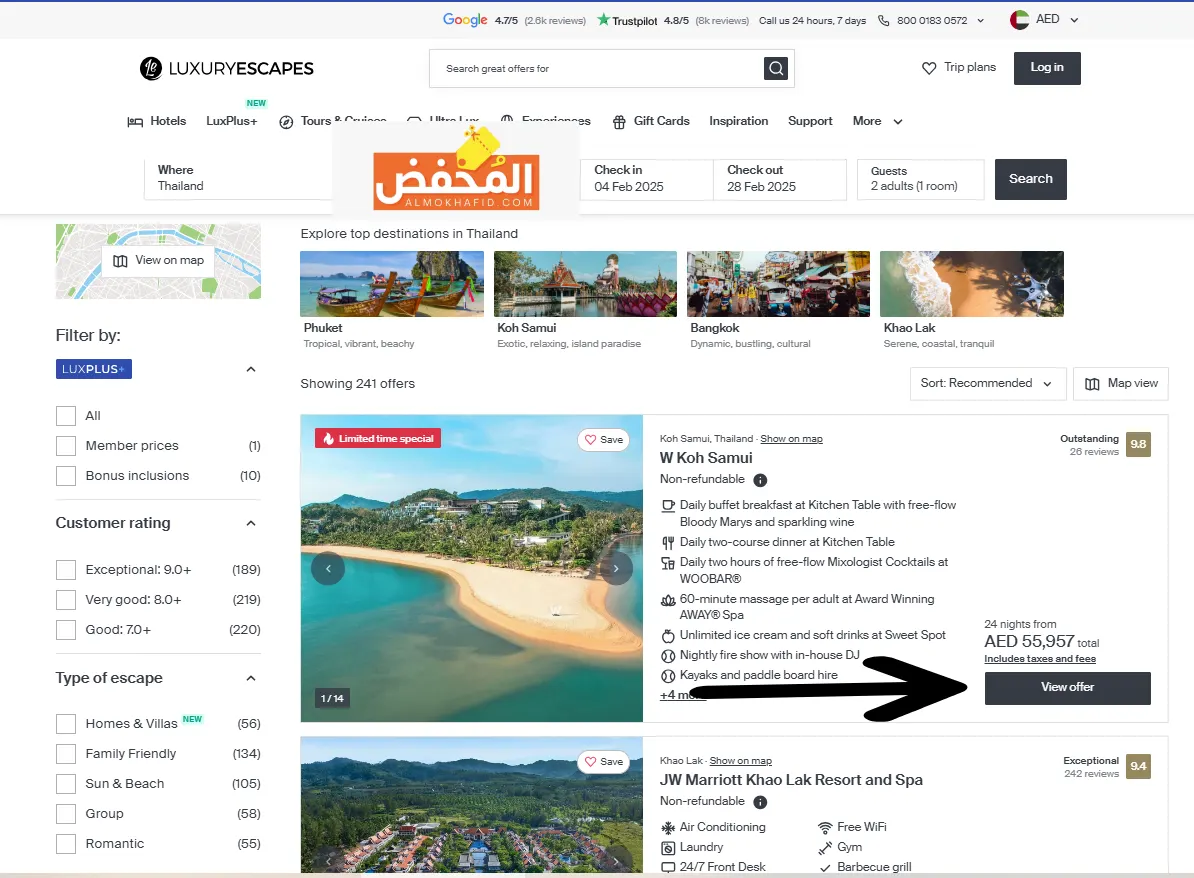The image size is (1194, 878).
Task: Click the Gift Cards gift icon
Action: (x=620, y=122)
